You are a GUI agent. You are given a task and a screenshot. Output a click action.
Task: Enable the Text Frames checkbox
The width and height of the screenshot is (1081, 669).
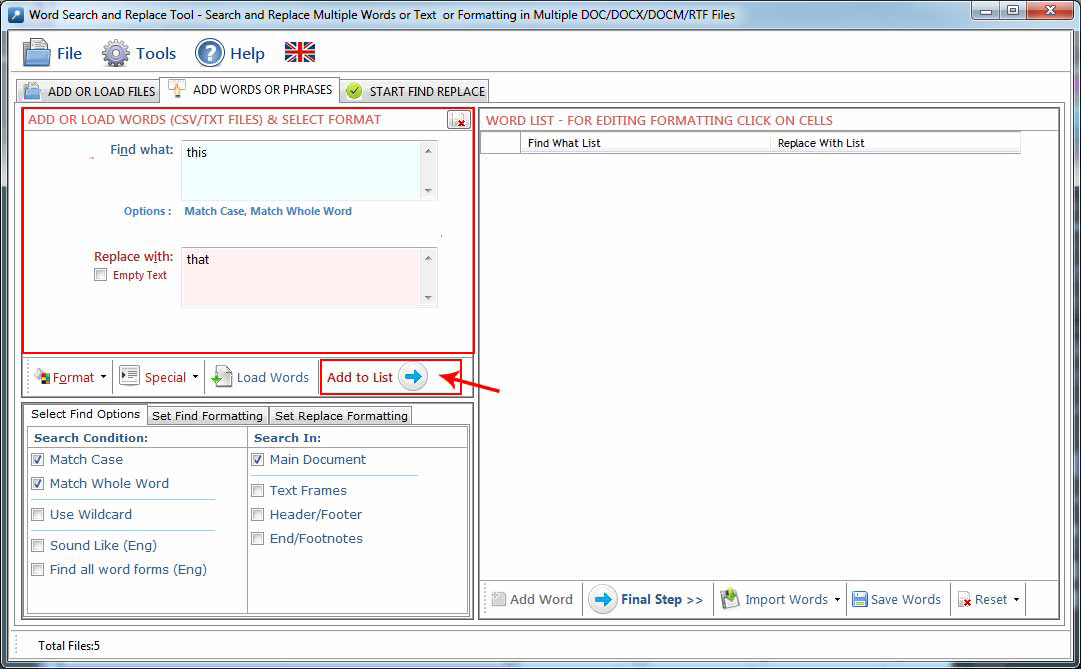coord(258,490)
